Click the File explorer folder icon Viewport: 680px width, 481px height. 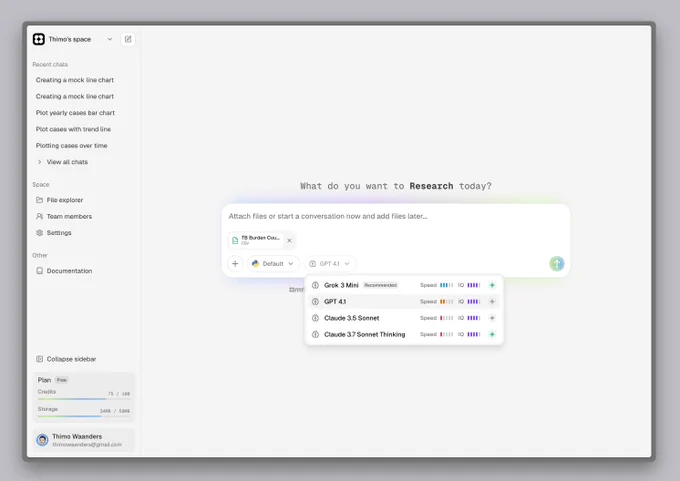(x=39, y=200)
